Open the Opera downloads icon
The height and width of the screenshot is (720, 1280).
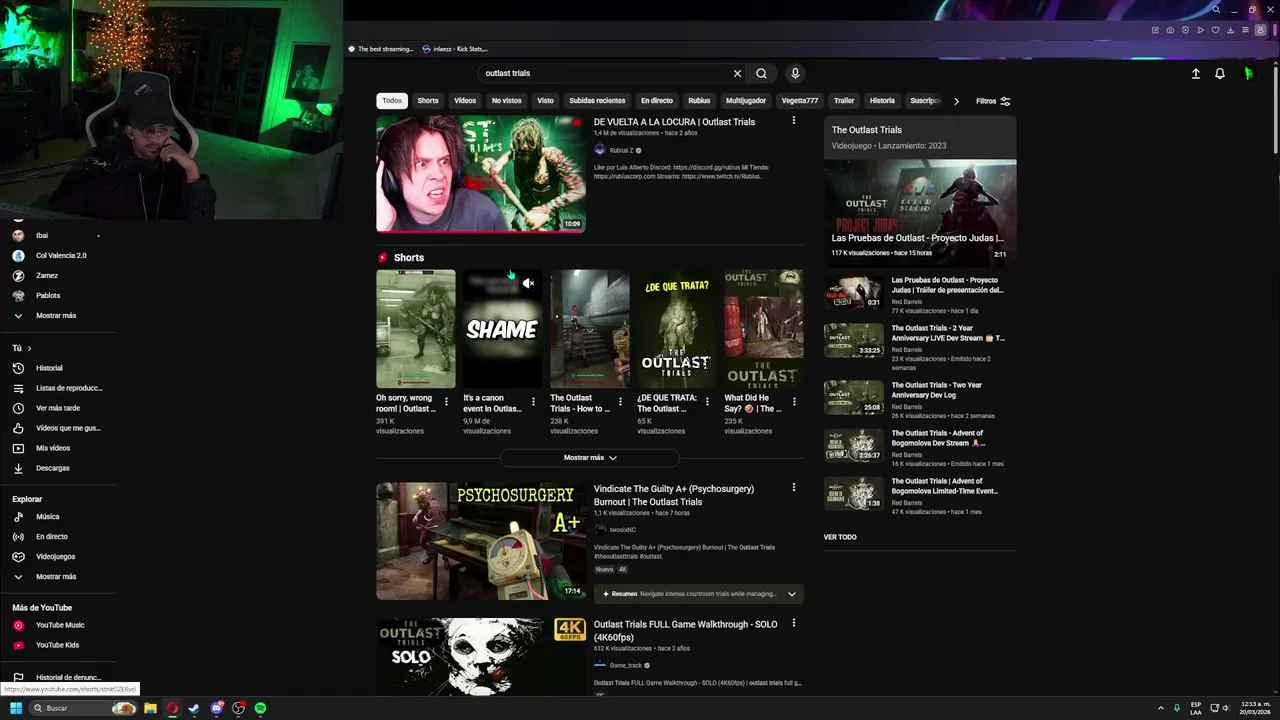pos(1230,30)
